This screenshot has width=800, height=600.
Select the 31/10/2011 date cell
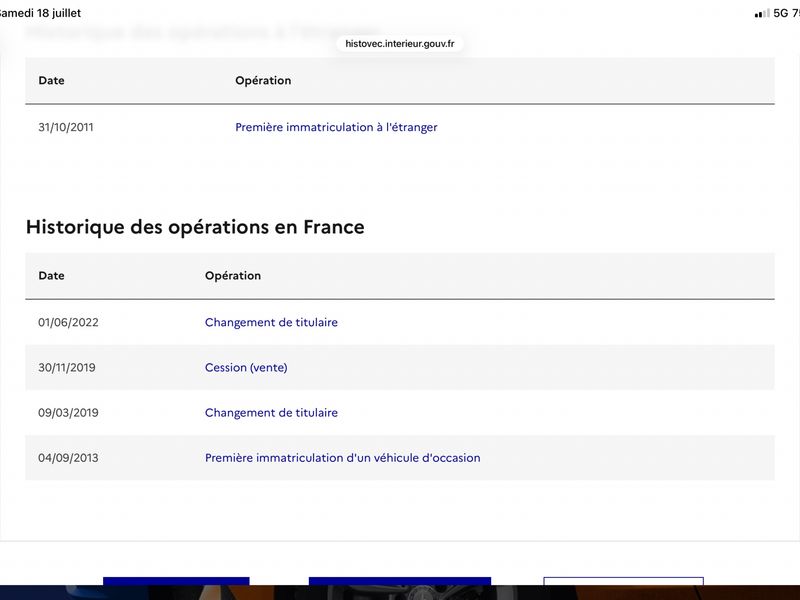(x=66, y=127)
